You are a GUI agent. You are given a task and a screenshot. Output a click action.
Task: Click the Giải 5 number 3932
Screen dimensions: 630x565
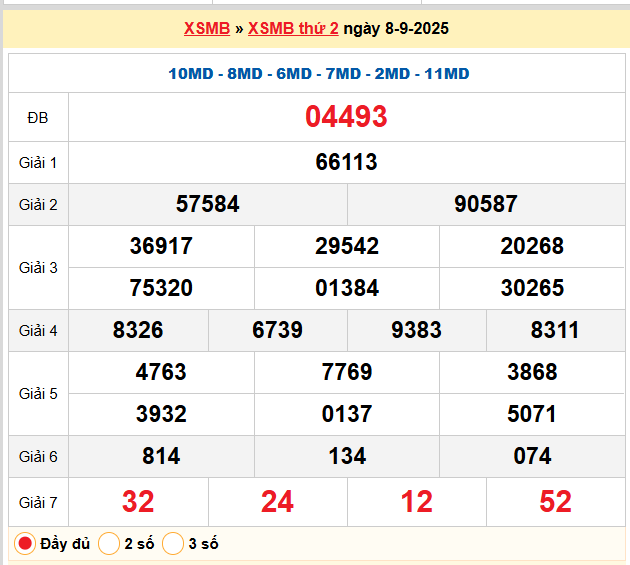161,414
